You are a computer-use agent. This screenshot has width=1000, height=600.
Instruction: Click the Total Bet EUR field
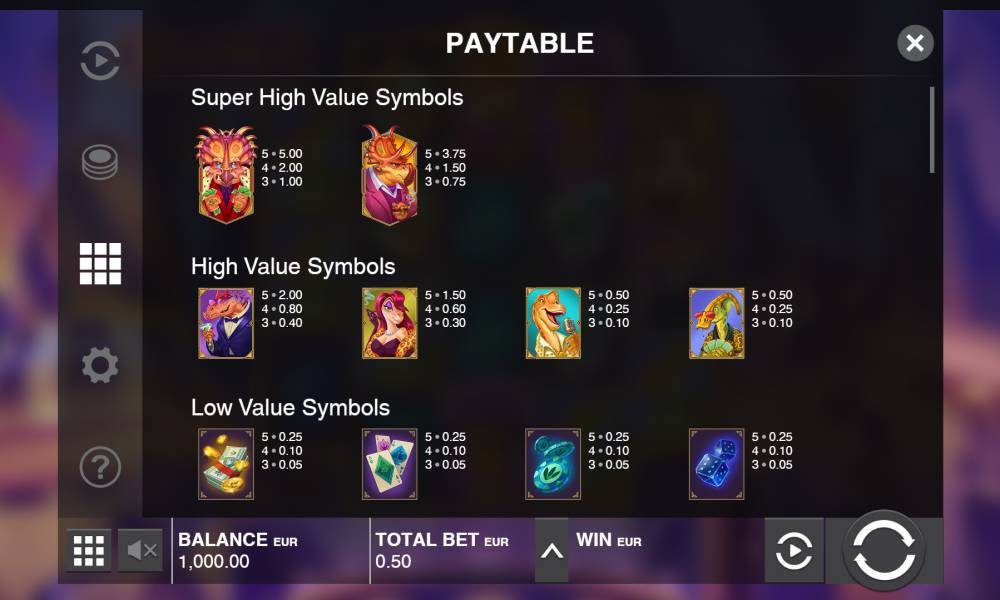[452, 550]
